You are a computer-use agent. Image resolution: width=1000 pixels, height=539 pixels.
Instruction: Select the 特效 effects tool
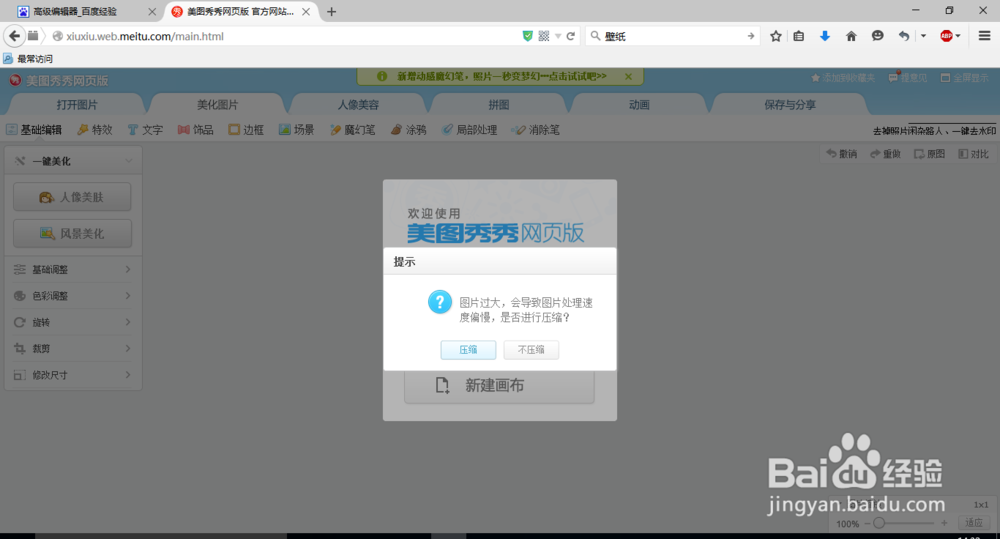tap(95, 129)
